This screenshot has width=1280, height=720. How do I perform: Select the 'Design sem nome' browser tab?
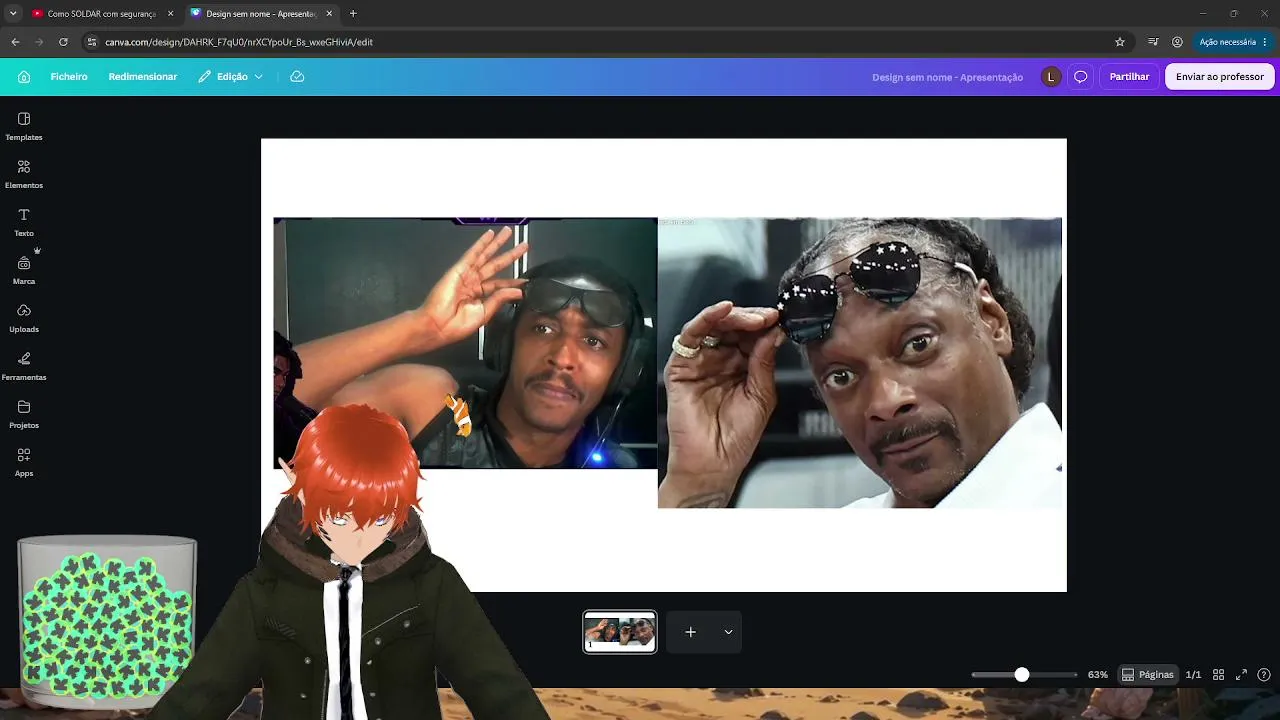[x=261, y=14]
